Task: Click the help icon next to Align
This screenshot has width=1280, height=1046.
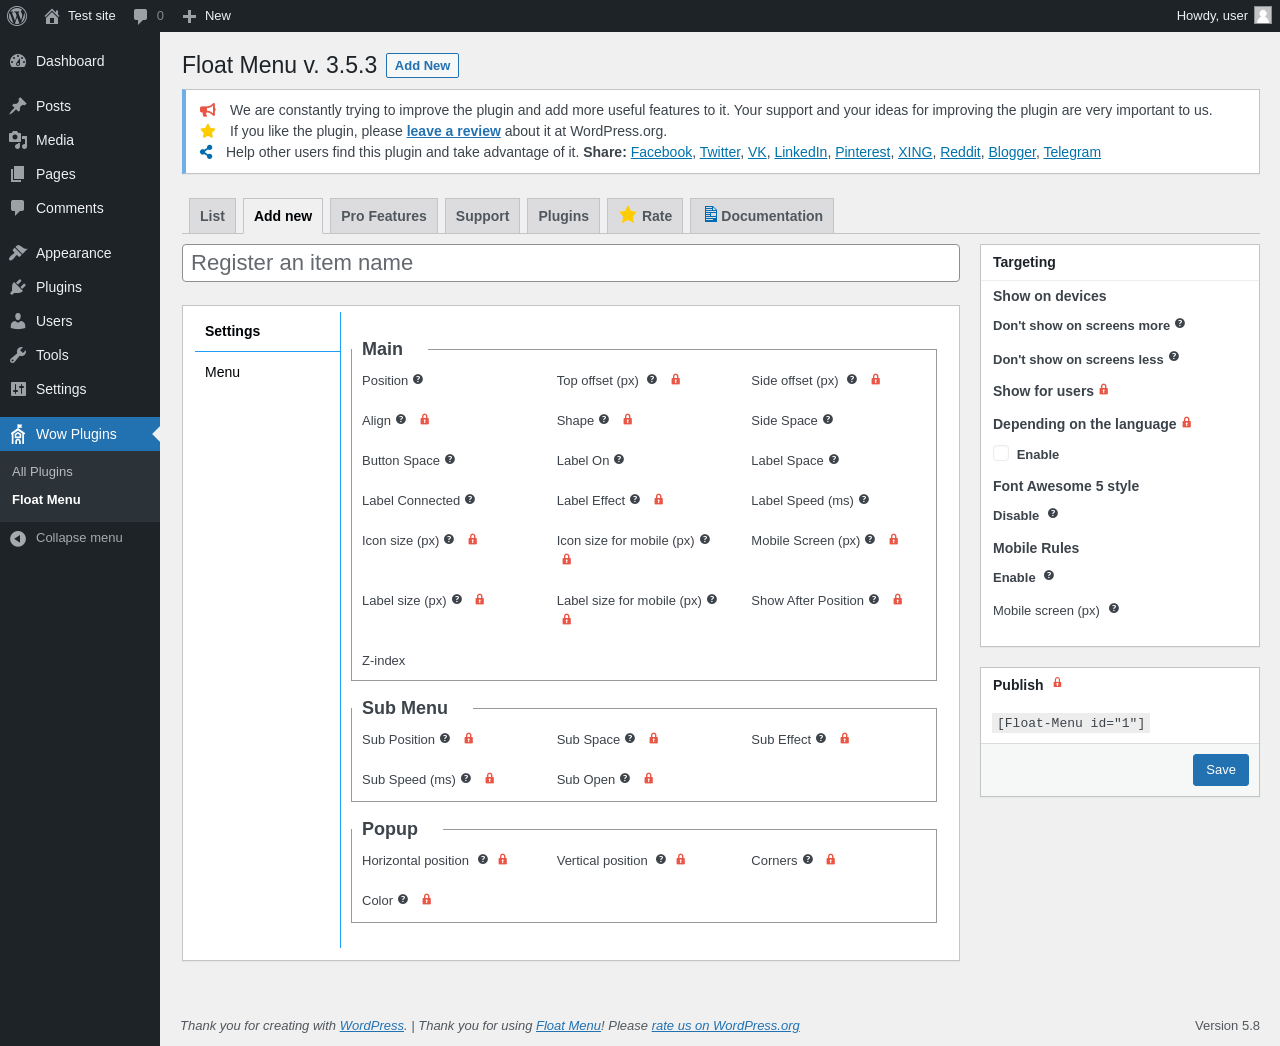Action: tap(401, 419)
